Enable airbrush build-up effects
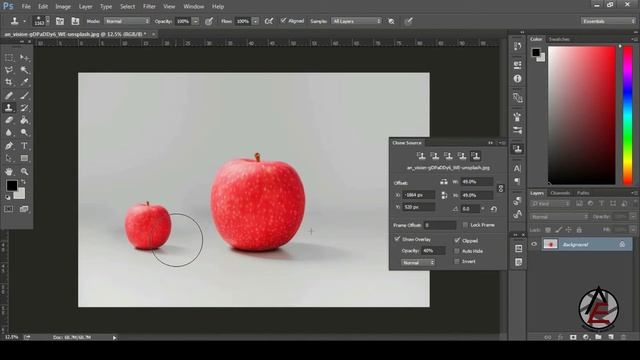Viewport: 640px width, 360px height. coord(269,21)
